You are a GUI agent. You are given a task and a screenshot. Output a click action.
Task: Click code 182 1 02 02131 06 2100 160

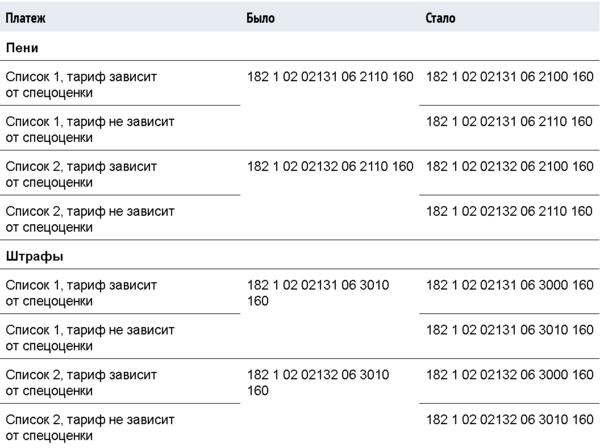coord(509,76)
